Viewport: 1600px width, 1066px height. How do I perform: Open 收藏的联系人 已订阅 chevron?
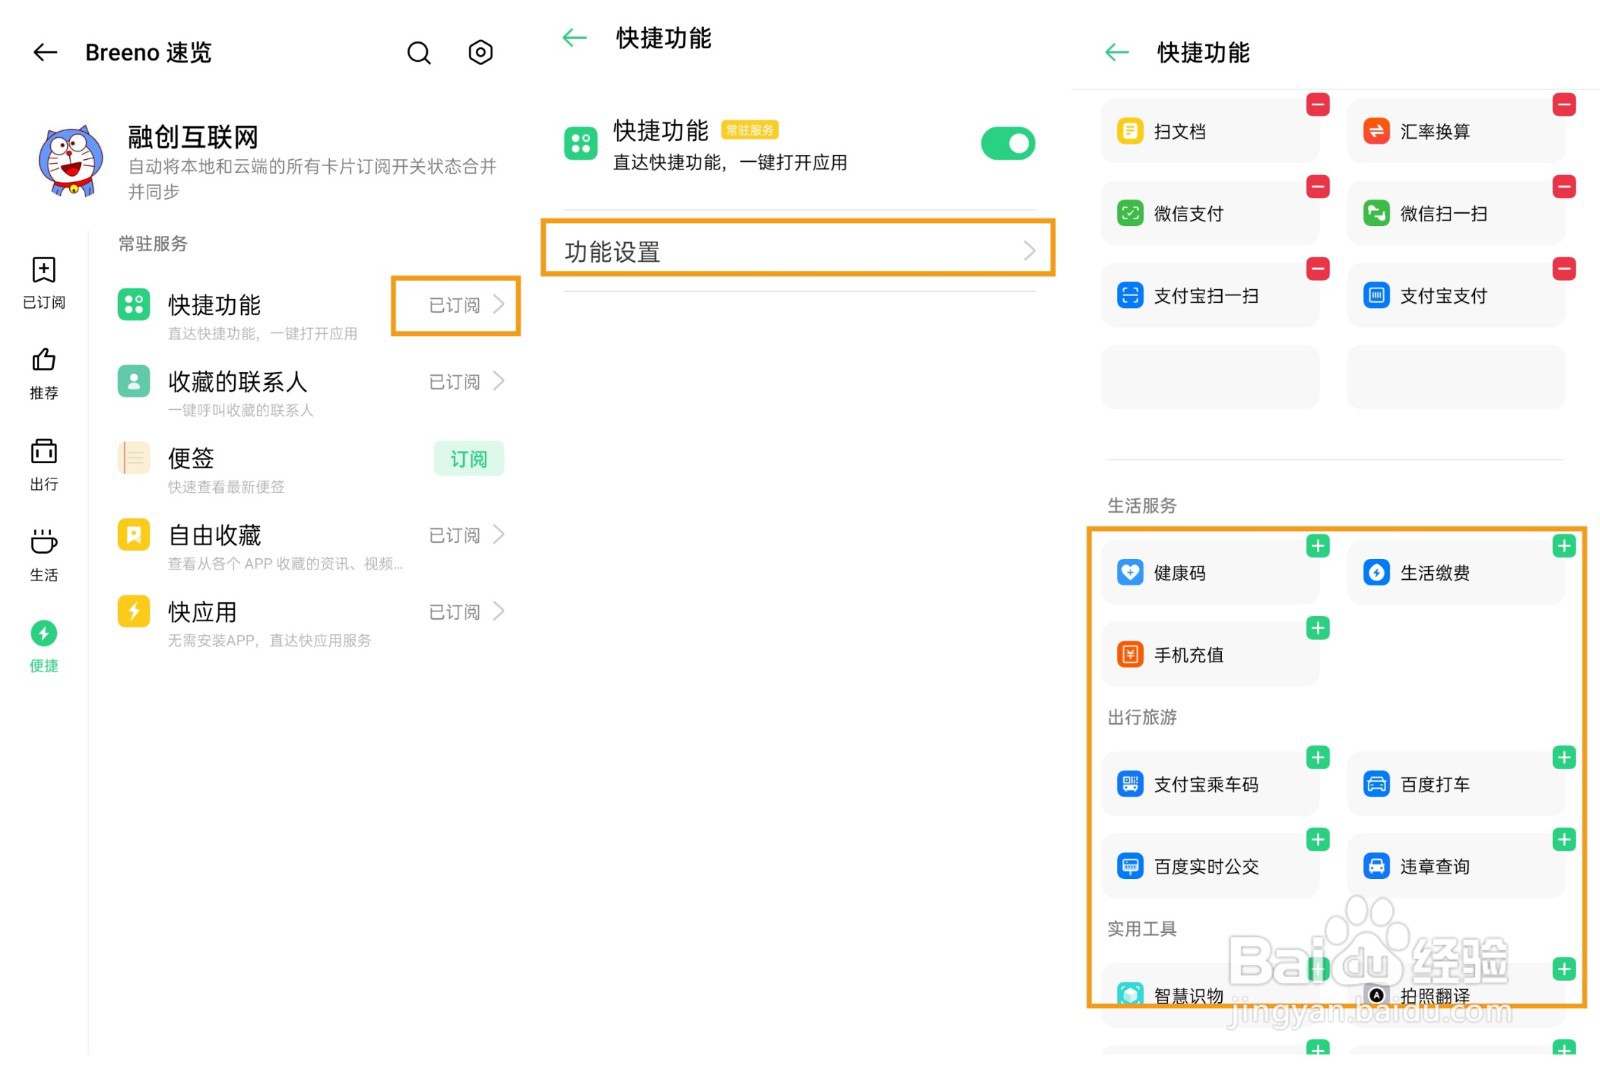pyautogui.click(x=498, y=382)
